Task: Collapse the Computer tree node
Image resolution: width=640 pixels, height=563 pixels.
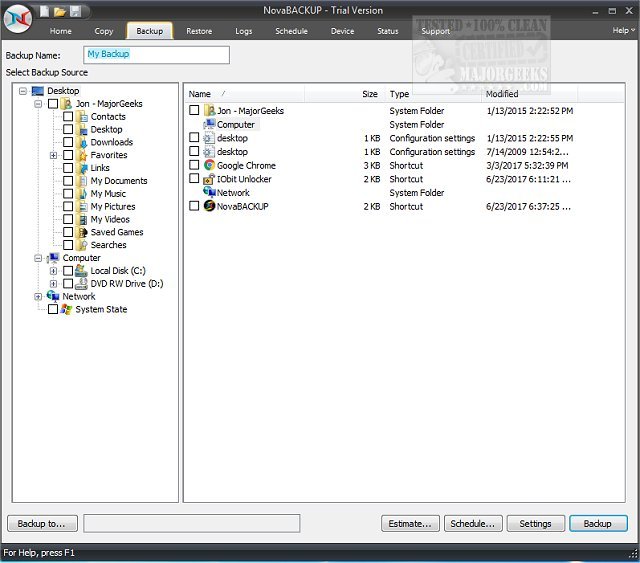Action: coord(38,258)
